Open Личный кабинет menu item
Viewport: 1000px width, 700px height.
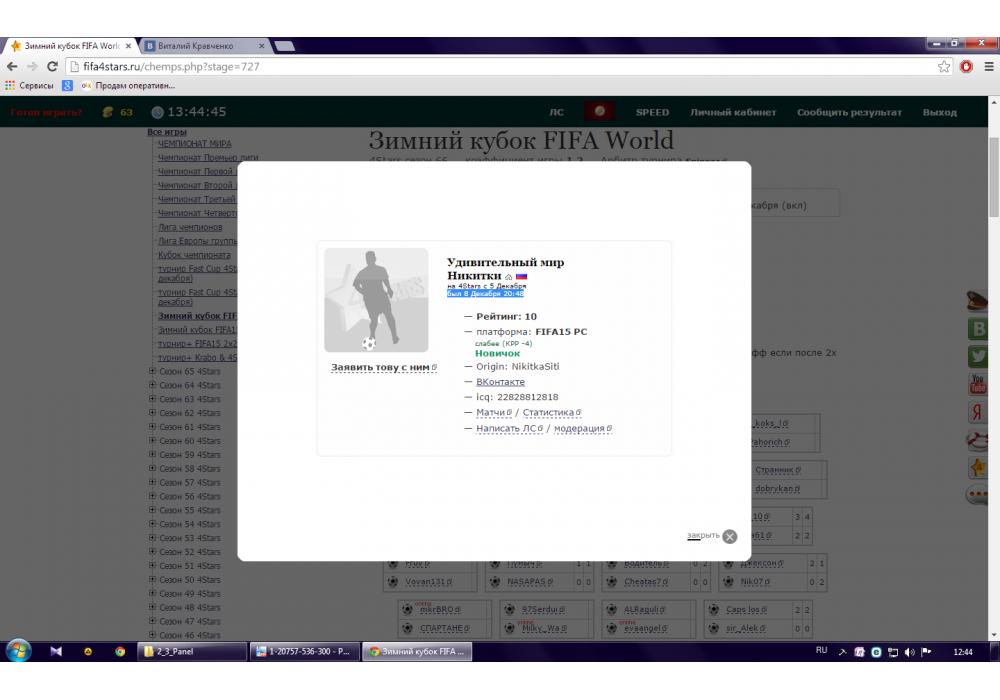pyautogui.click(x=733, y=112)
